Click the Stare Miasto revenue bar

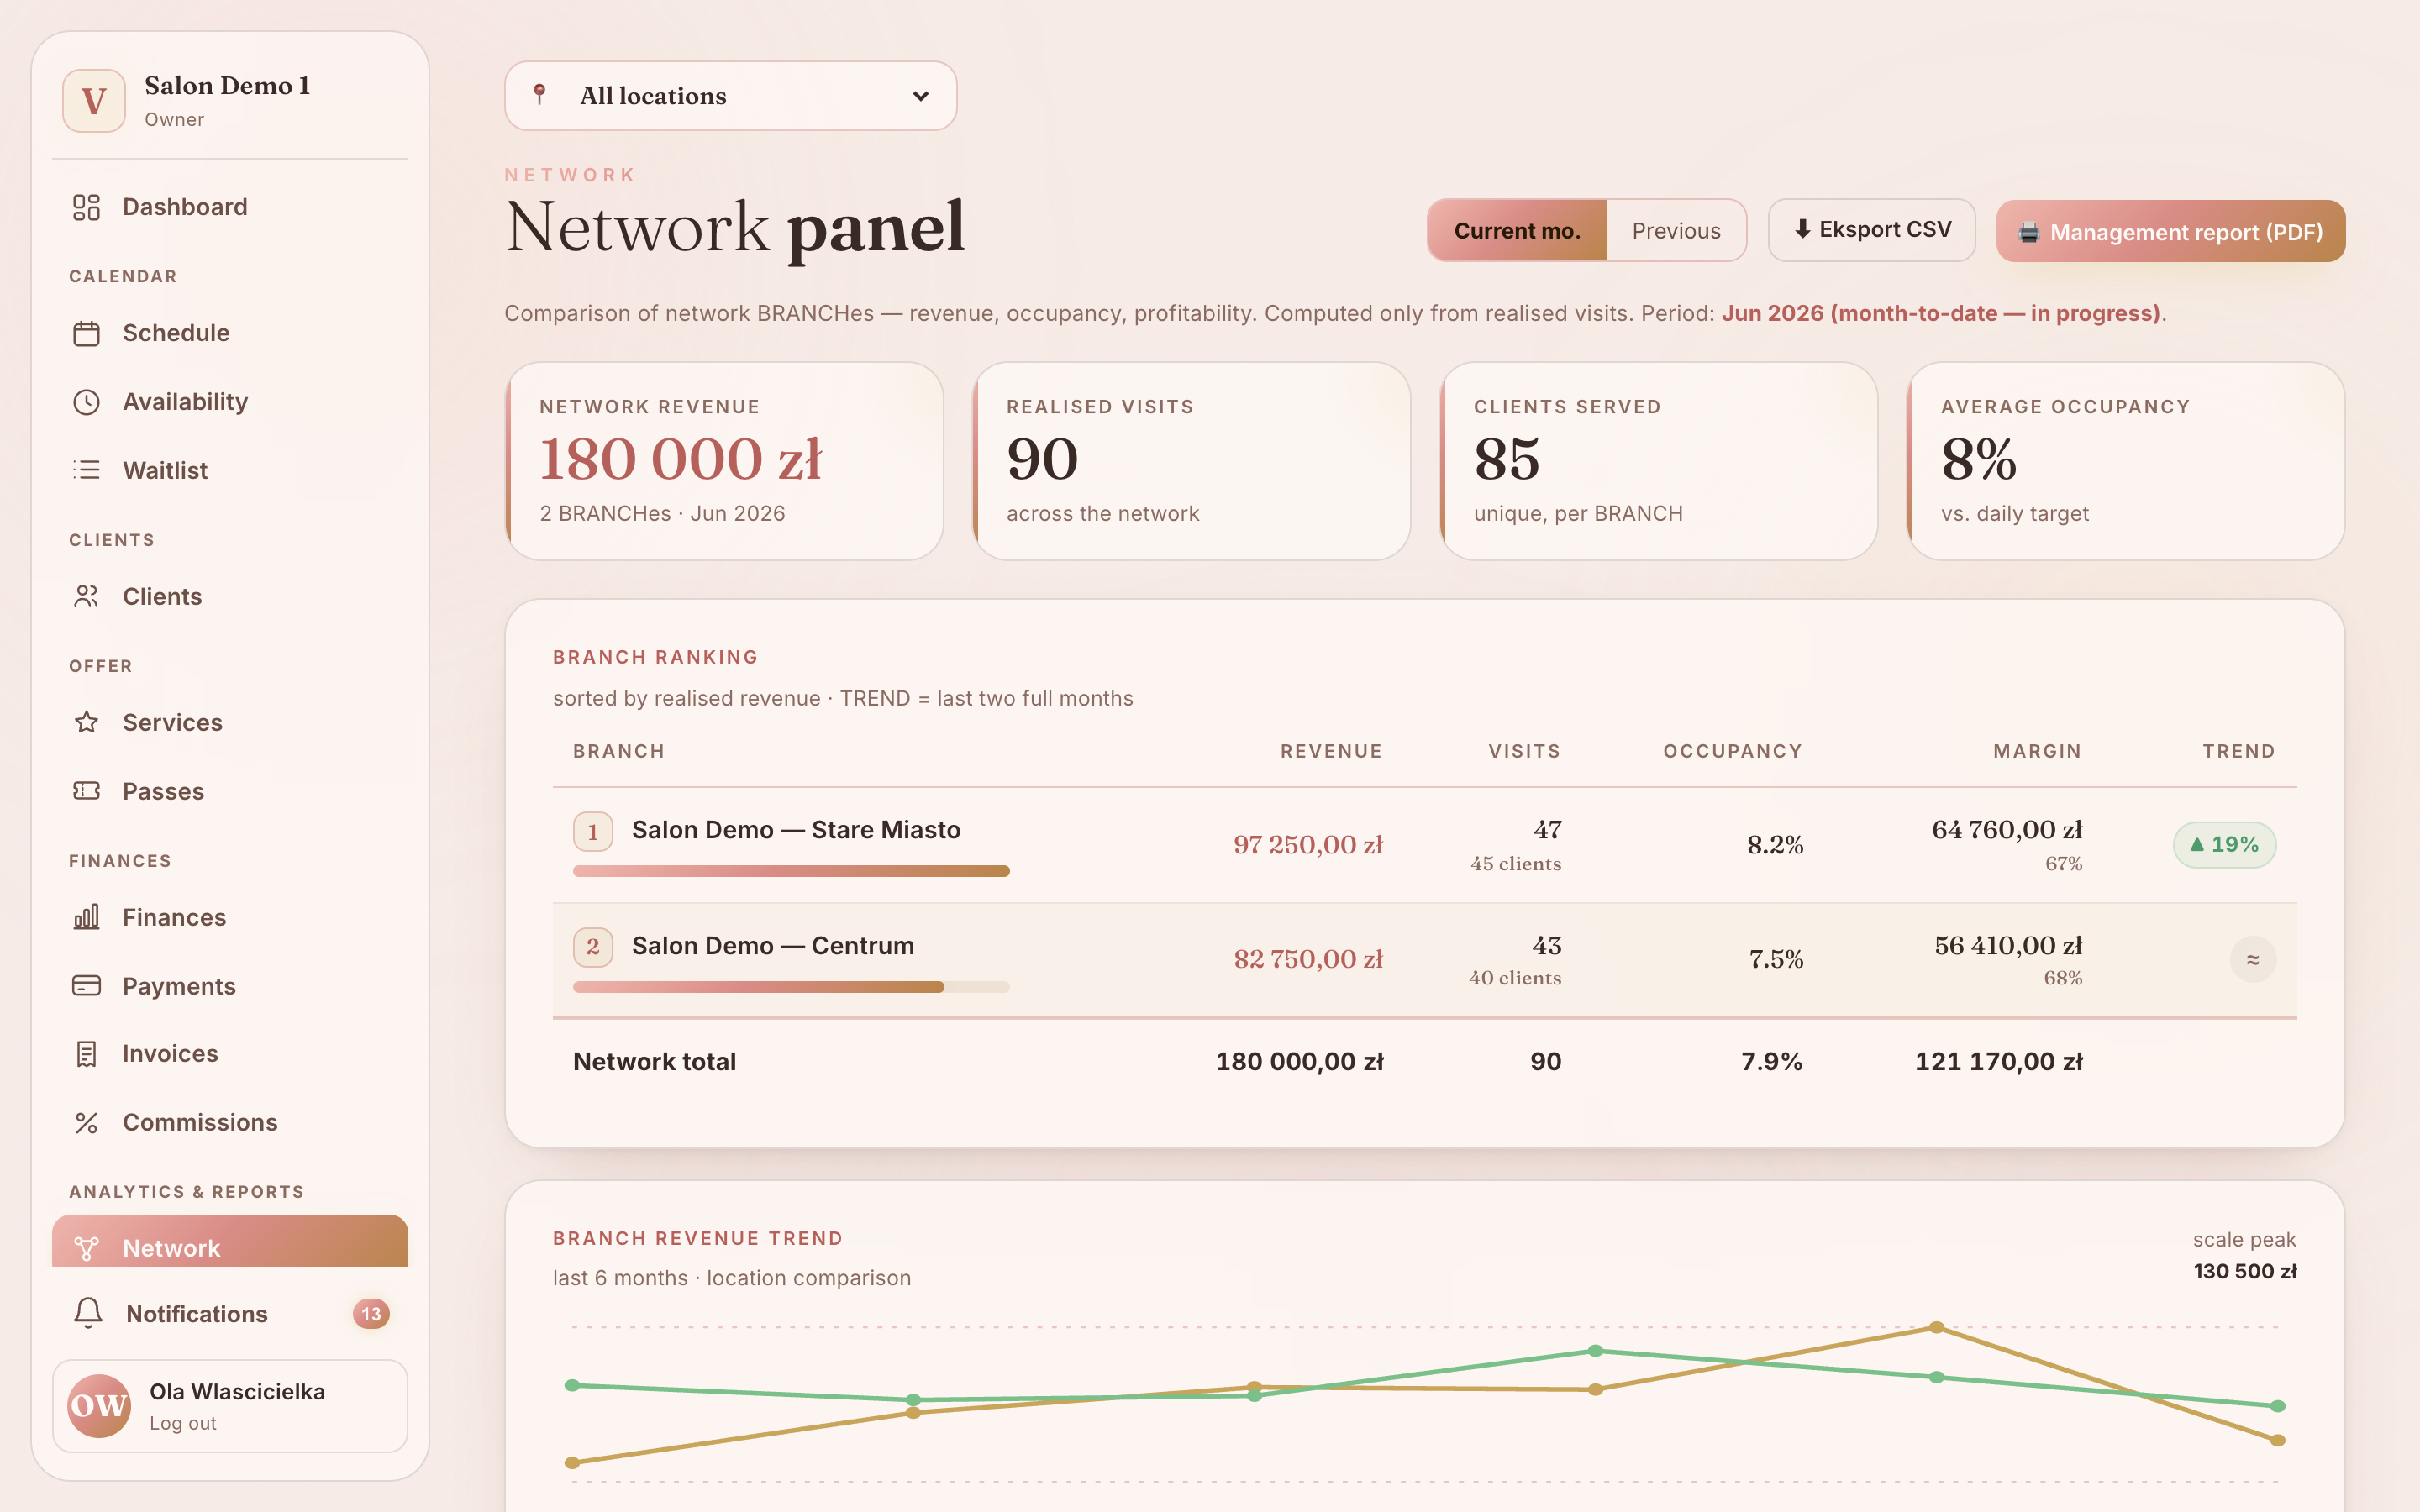pyautogui.click(x=791, y=871)
